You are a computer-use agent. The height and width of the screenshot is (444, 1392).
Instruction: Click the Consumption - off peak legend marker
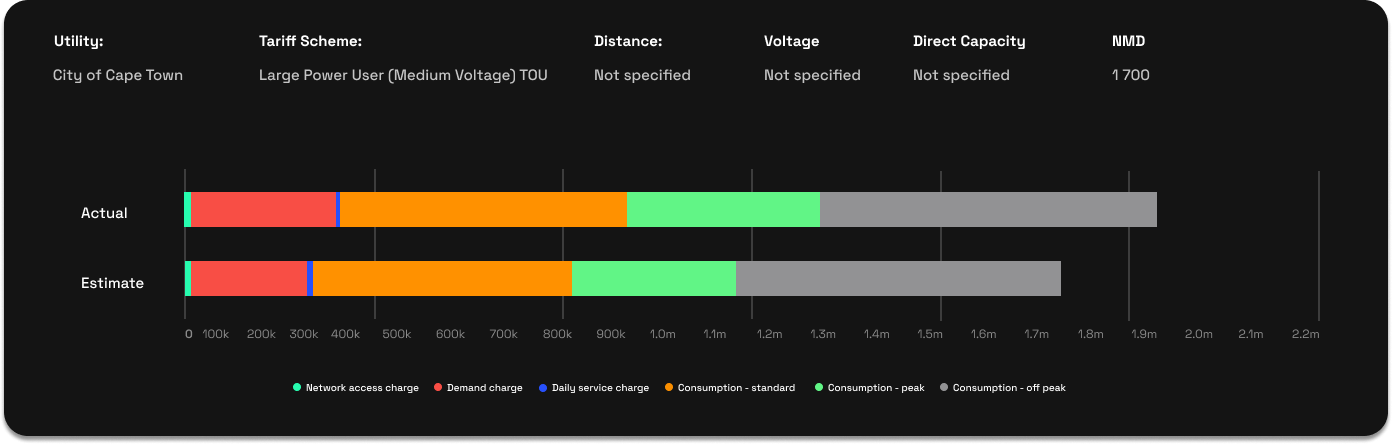944,387
